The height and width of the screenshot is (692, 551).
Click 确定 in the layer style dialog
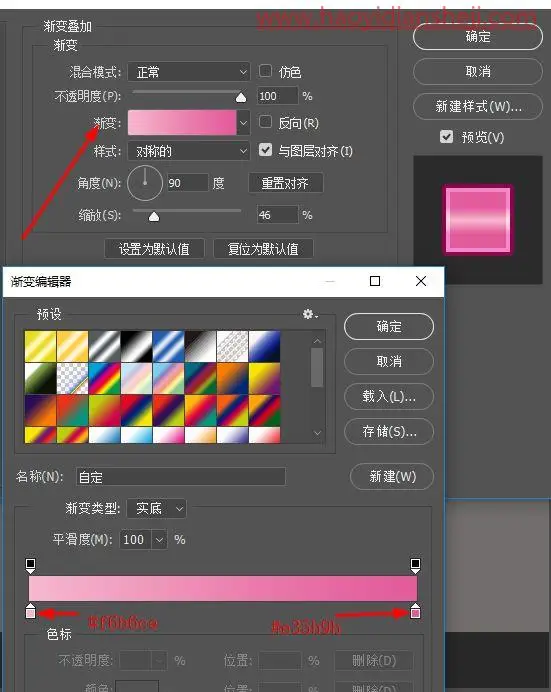(x=478, y=37)
